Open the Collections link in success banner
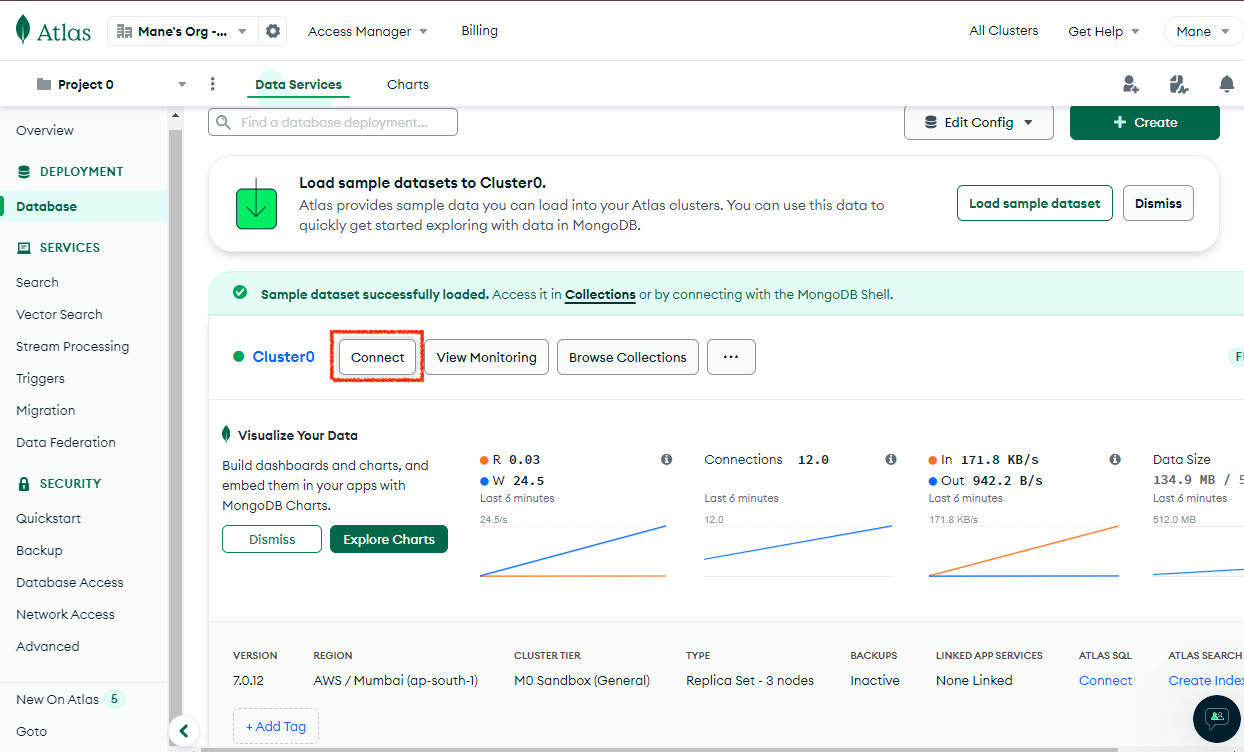1244x752 pixels. pyautogui.click(x=600, y=295)
